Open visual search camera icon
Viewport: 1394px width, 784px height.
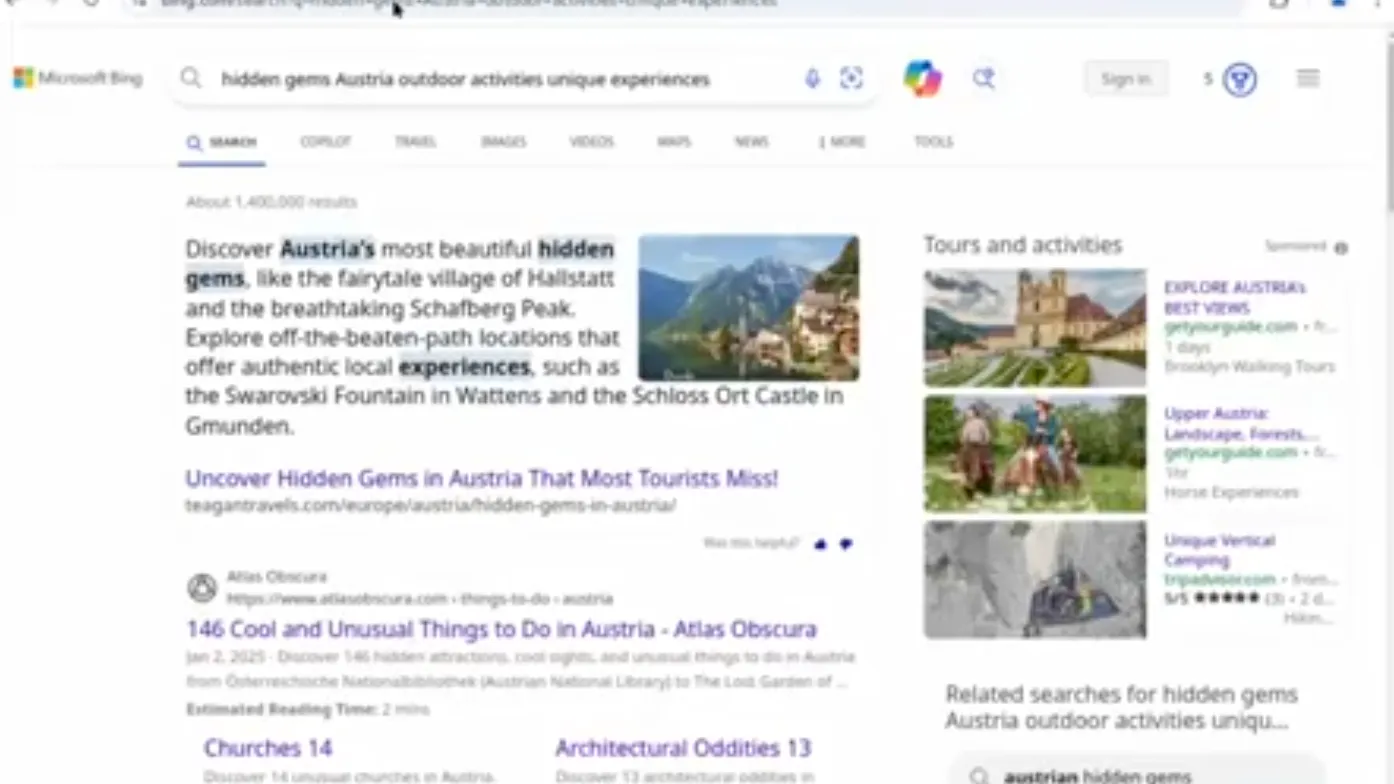click(x=851, y=79)
